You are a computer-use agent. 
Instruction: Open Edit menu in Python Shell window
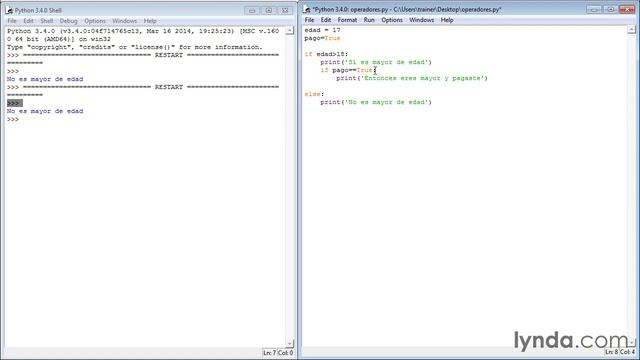[28, 21]
